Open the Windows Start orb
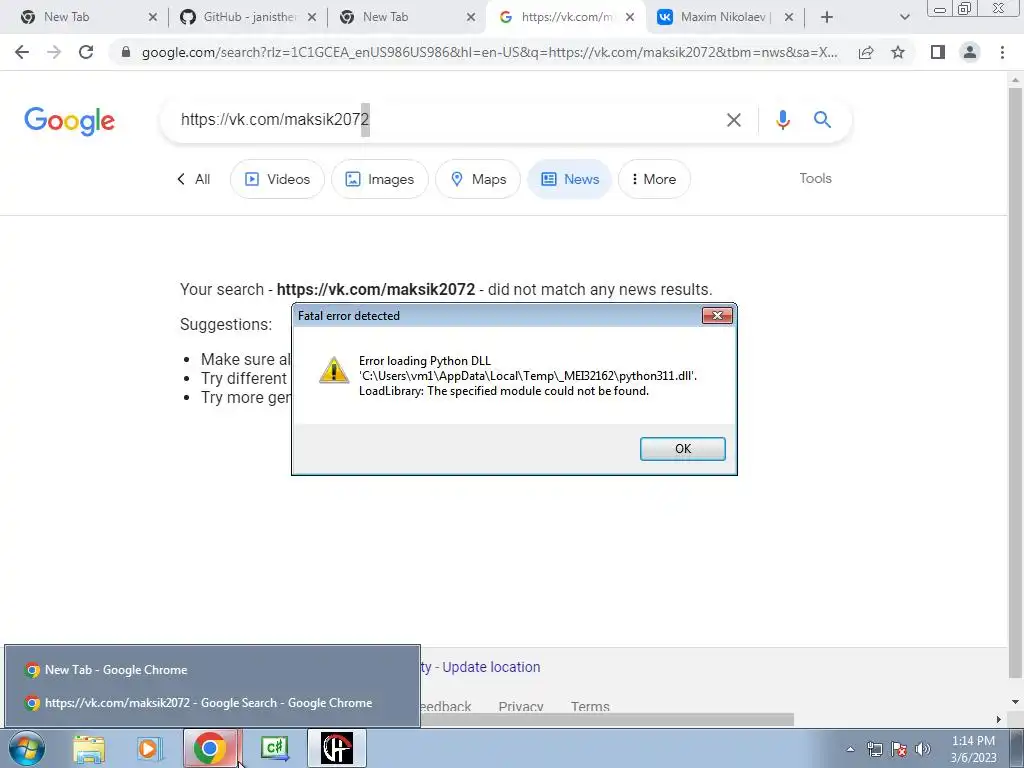 [x=26, y=748]
